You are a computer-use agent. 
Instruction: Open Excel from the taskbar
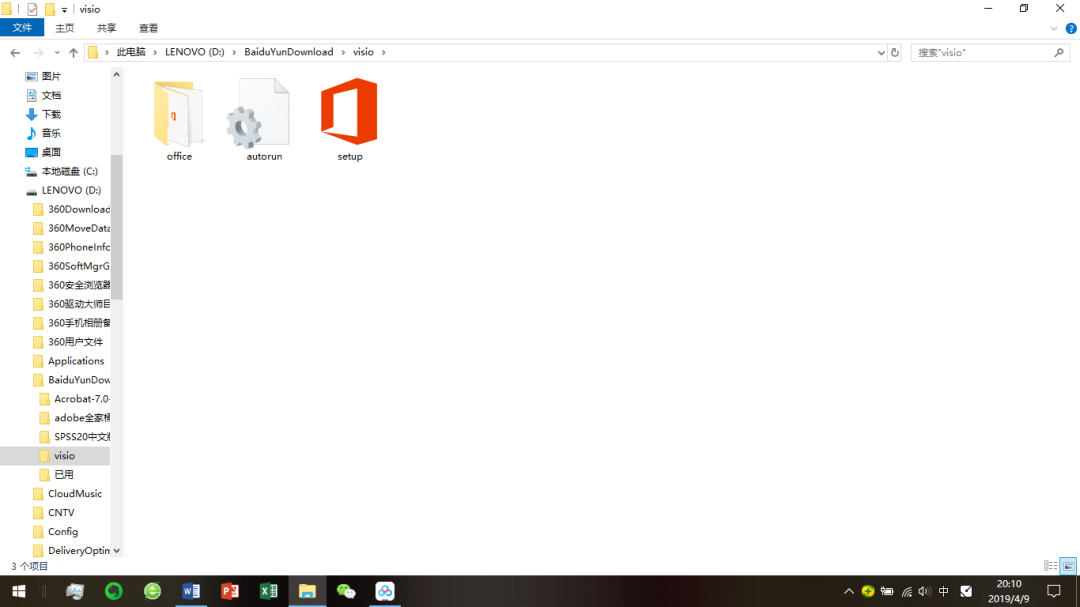pyautogui.click(x=268, y=591)
